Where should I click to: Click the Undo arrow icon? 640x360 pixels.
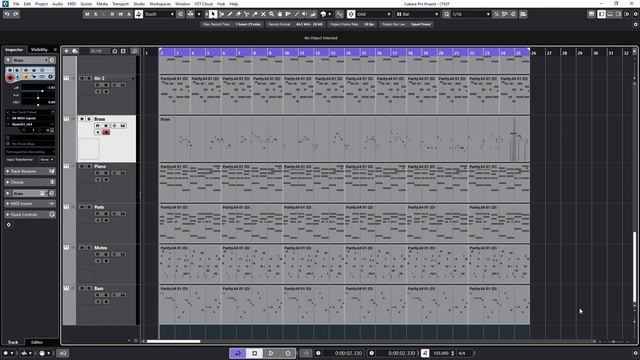pyautogui.click(x=7, y=14)
